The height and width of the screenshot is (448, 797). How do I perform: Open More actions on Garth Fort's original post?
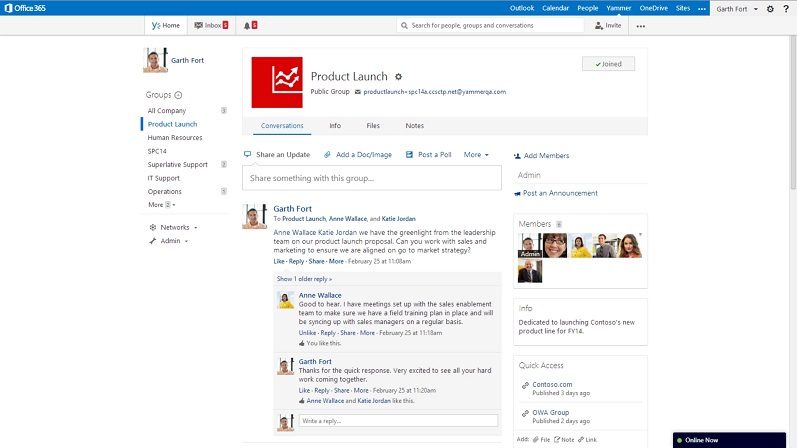tap(336, 261)
